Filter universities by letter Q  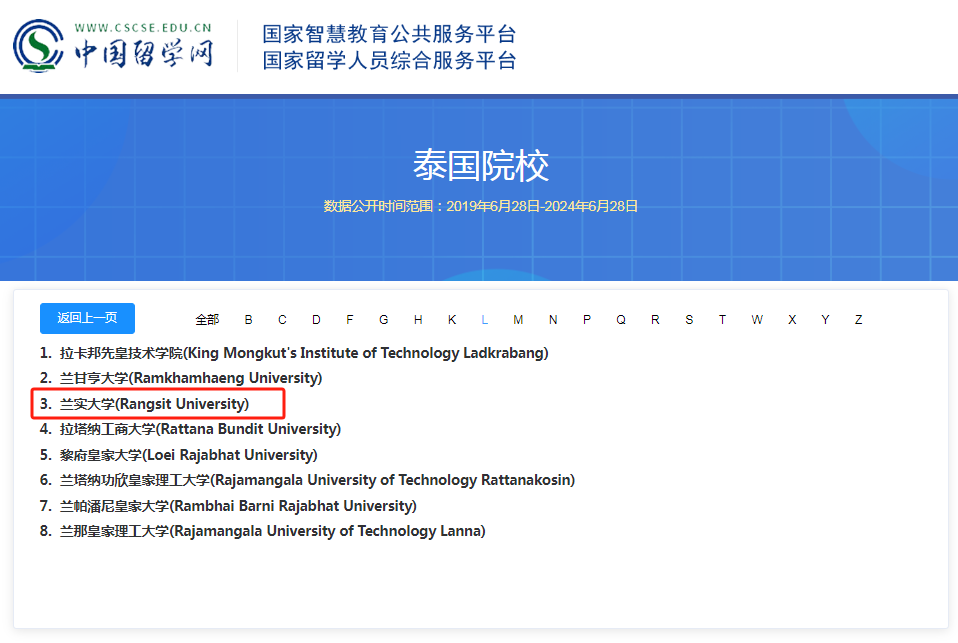click(x=621, y=320)
